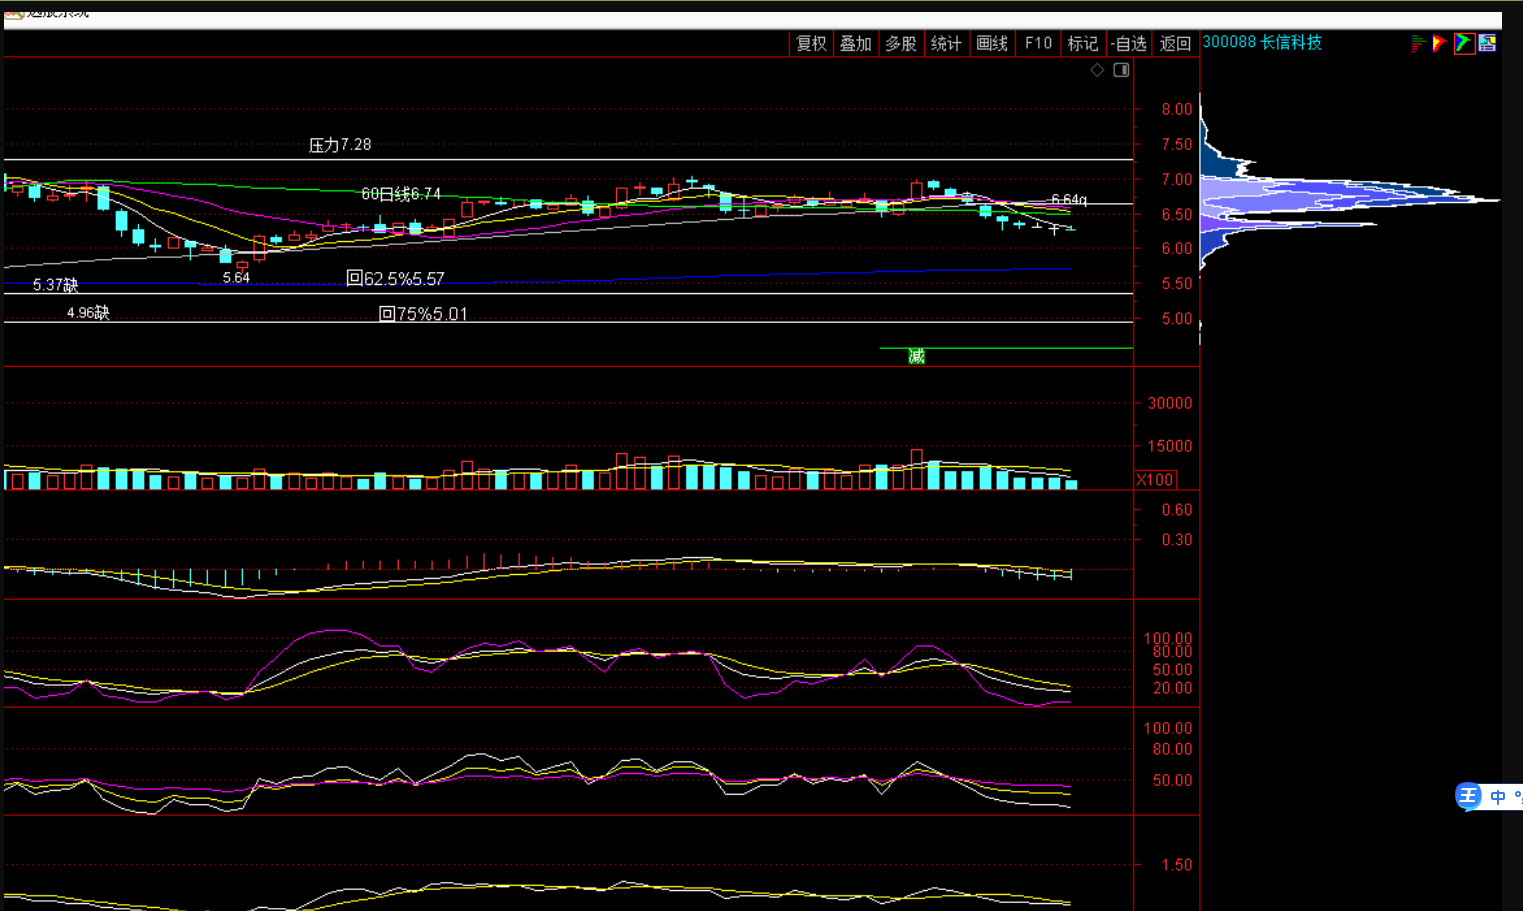
Task: Open F10 company information
Action: (1038, 43)
